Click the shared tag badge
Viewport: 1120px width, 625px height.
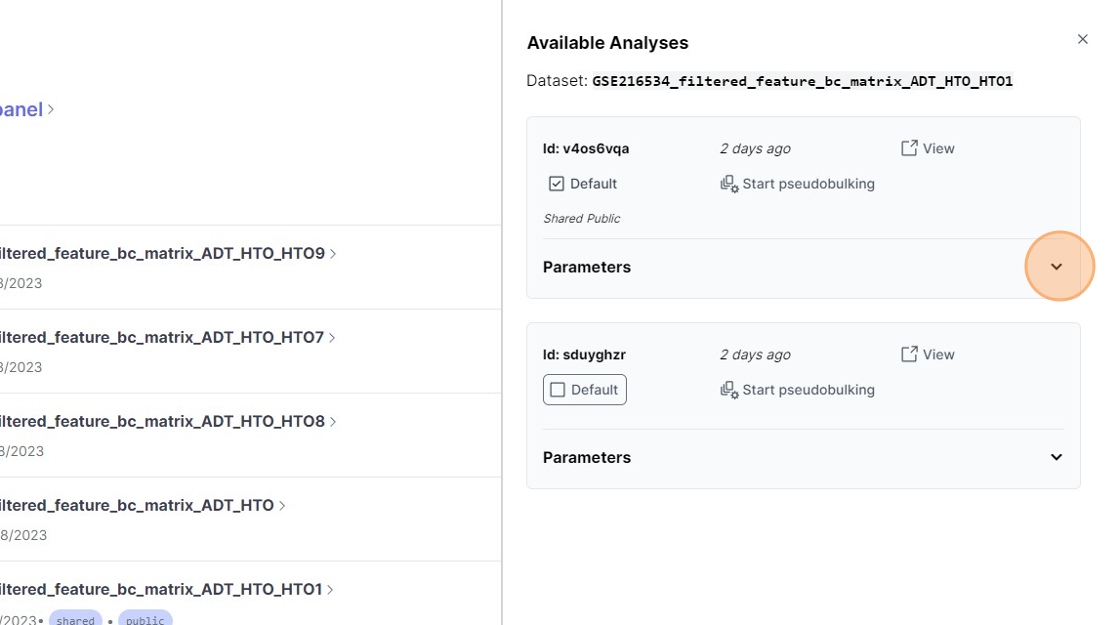(75, 619)
